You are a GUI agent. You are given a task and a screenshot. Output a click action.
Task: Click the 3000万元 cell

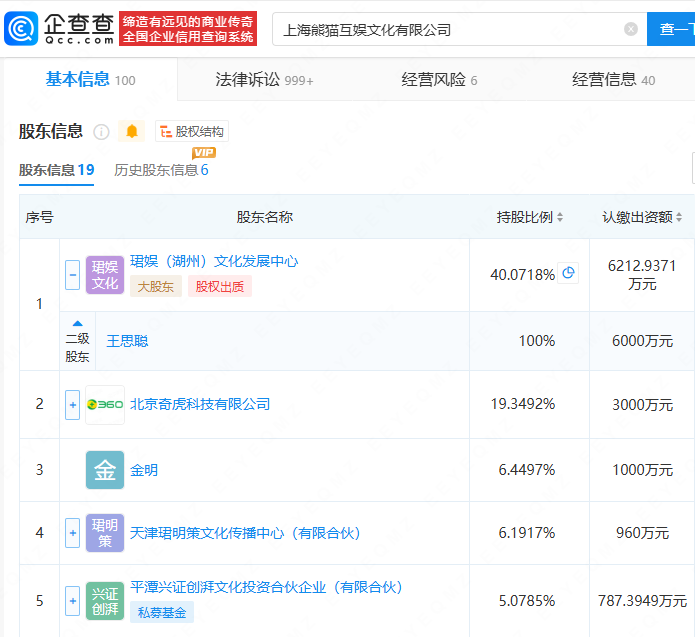click(642, 405)
